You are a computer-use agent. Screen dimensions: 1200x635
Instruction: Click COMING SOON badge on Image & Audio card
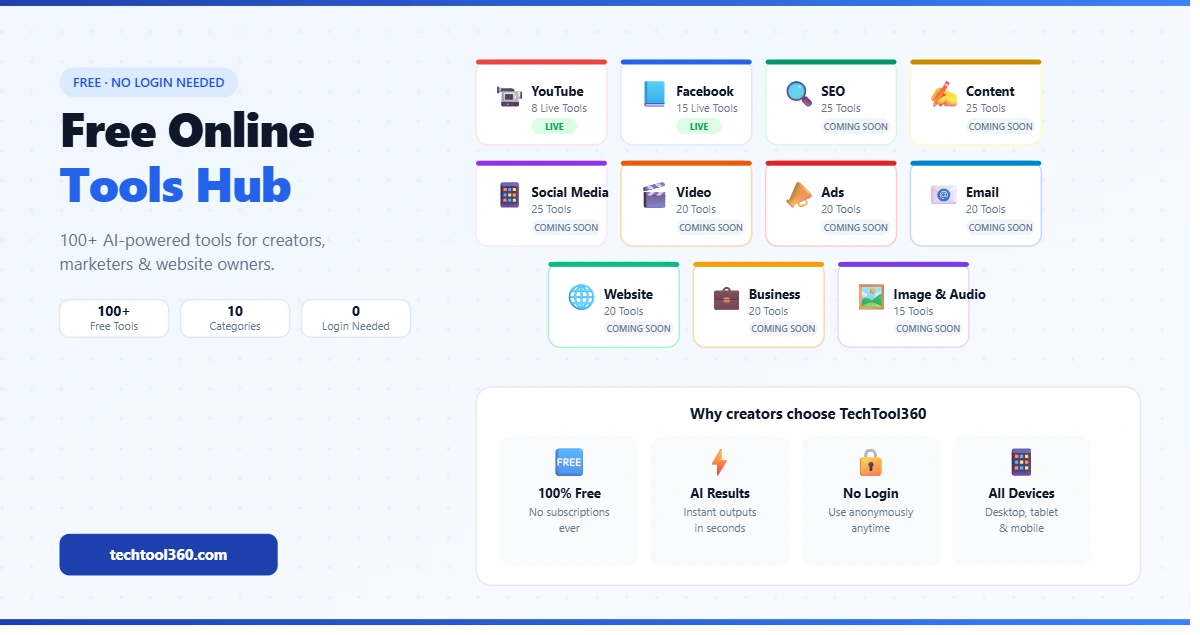click(928, 328)
